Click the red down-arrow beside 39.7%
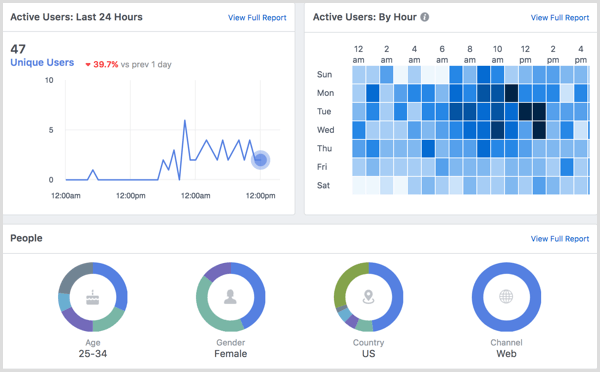Image resolution: width=600 pixels, height=372 pixels. [88, 65]
